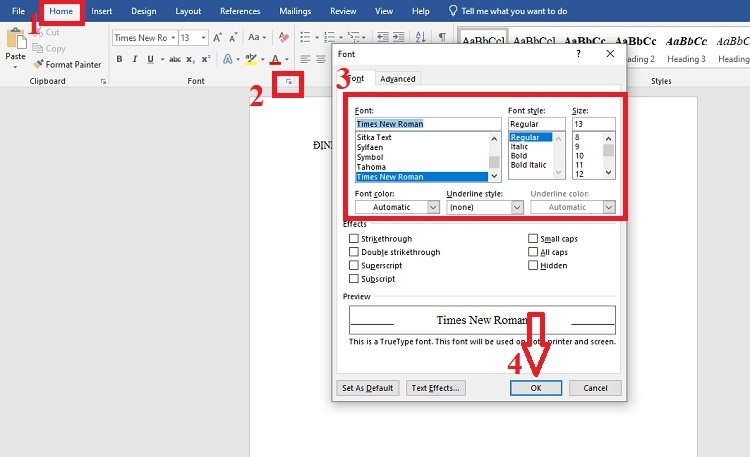Tick the Hidden effect checkbox
Screen dimensions: 750x457
pos(532,265)
